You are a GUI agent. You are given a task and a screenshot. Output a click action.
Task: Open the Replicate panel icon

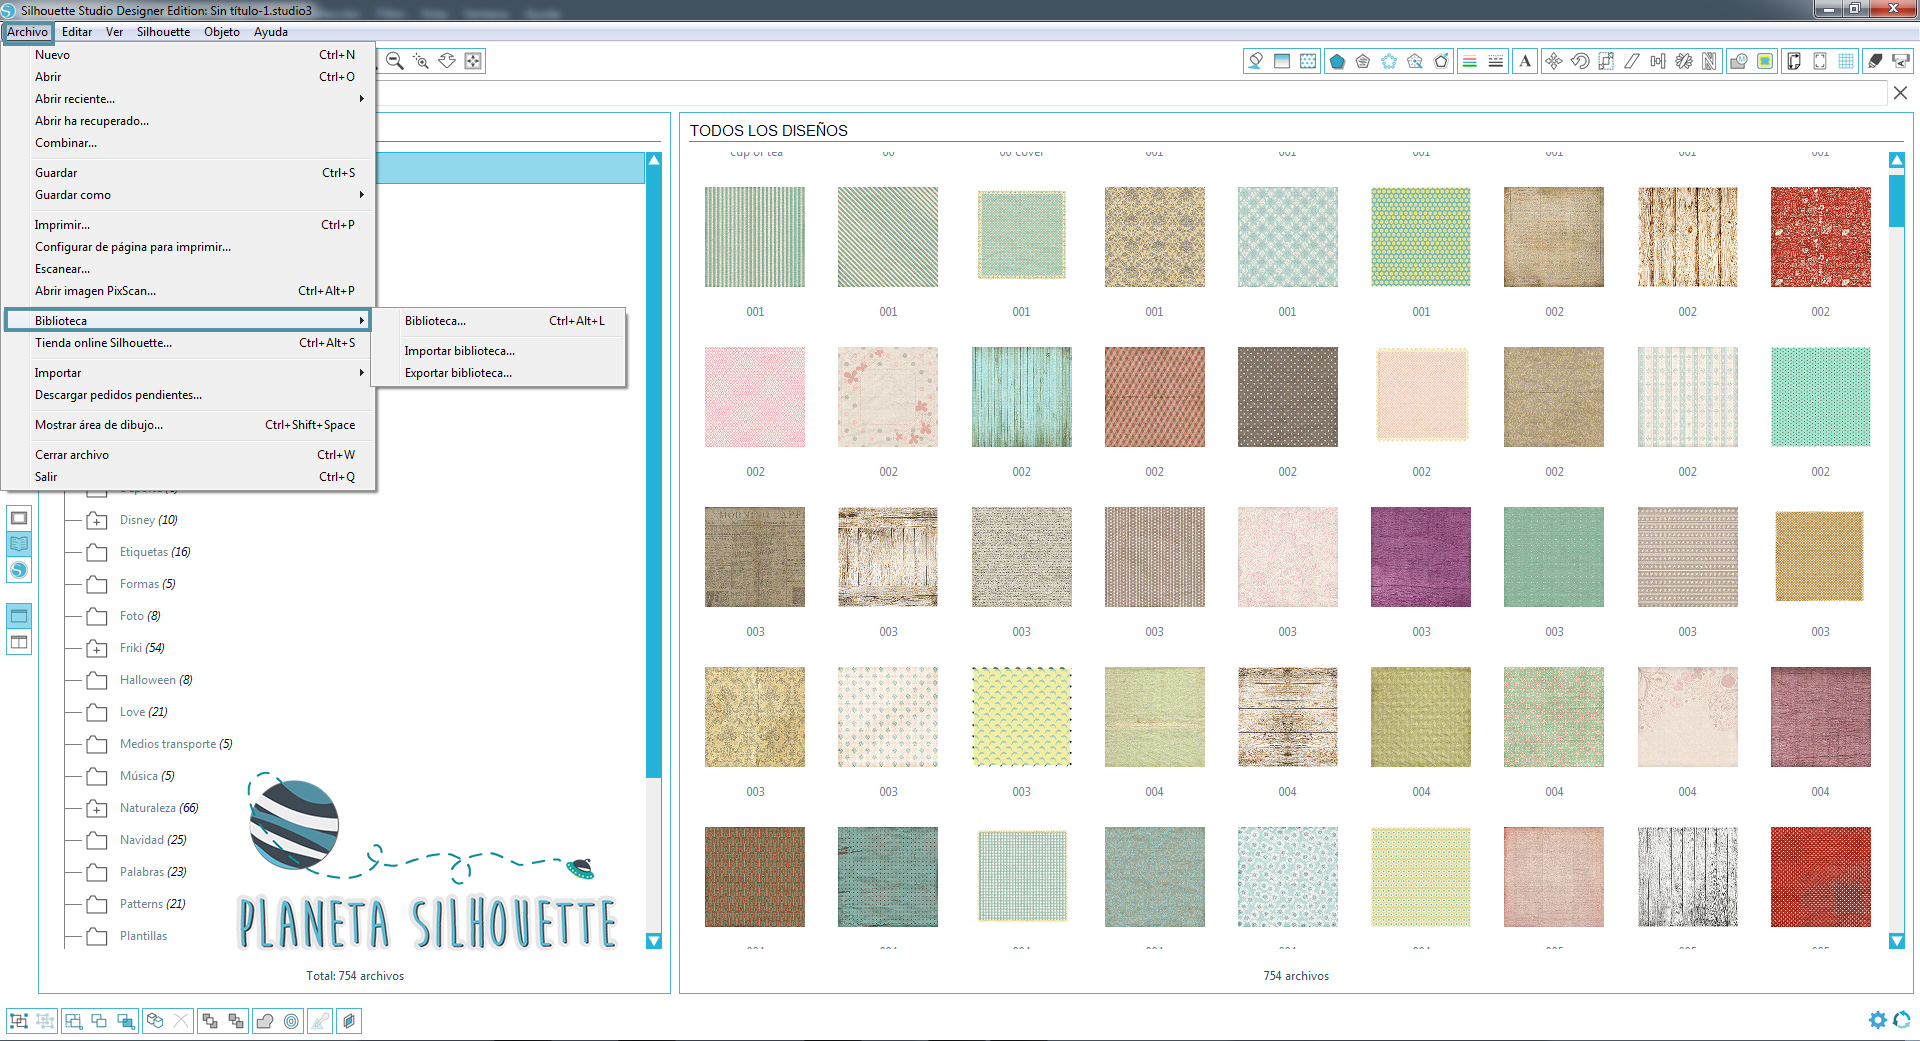click(x=1684, y=61)
